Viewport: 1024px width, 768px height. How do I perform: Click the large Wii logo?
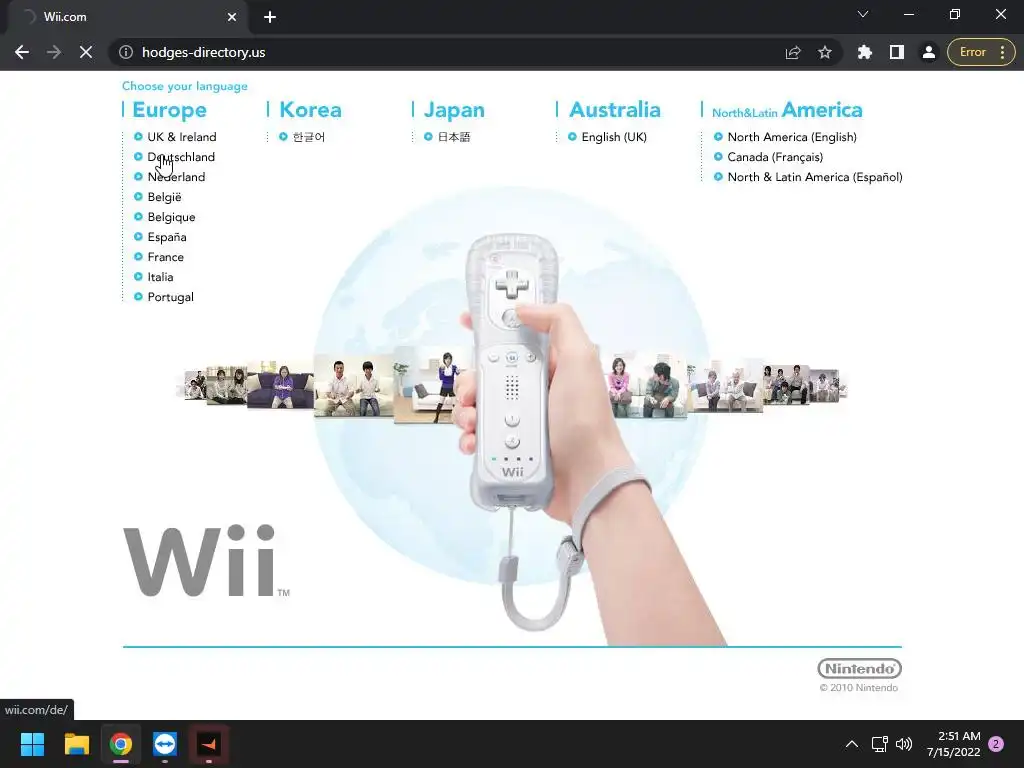(206, 561)
